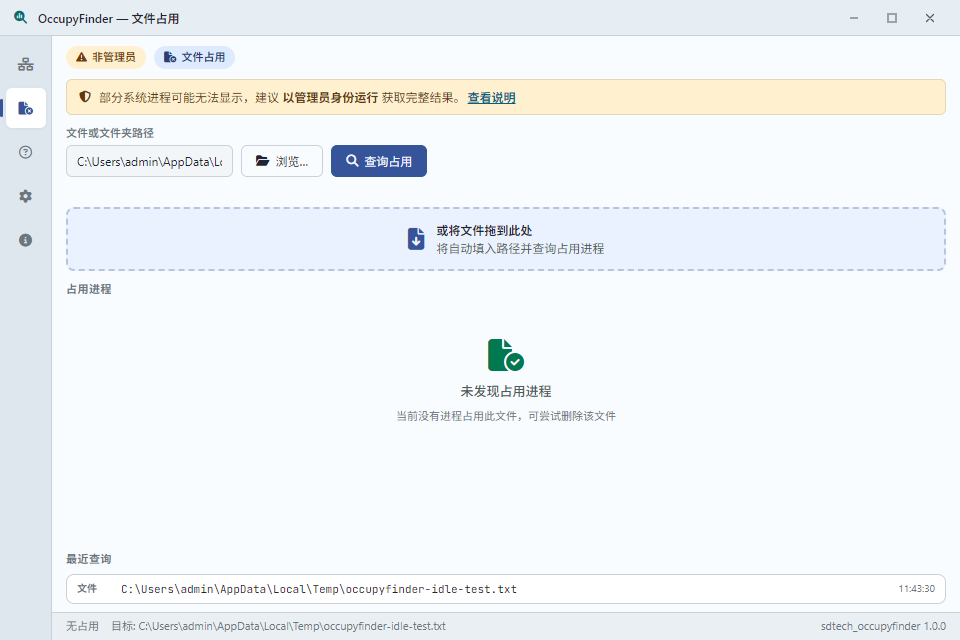The image size is (960, 640).
Task: Click the 文件占用 badge
Action: point(195,57)
